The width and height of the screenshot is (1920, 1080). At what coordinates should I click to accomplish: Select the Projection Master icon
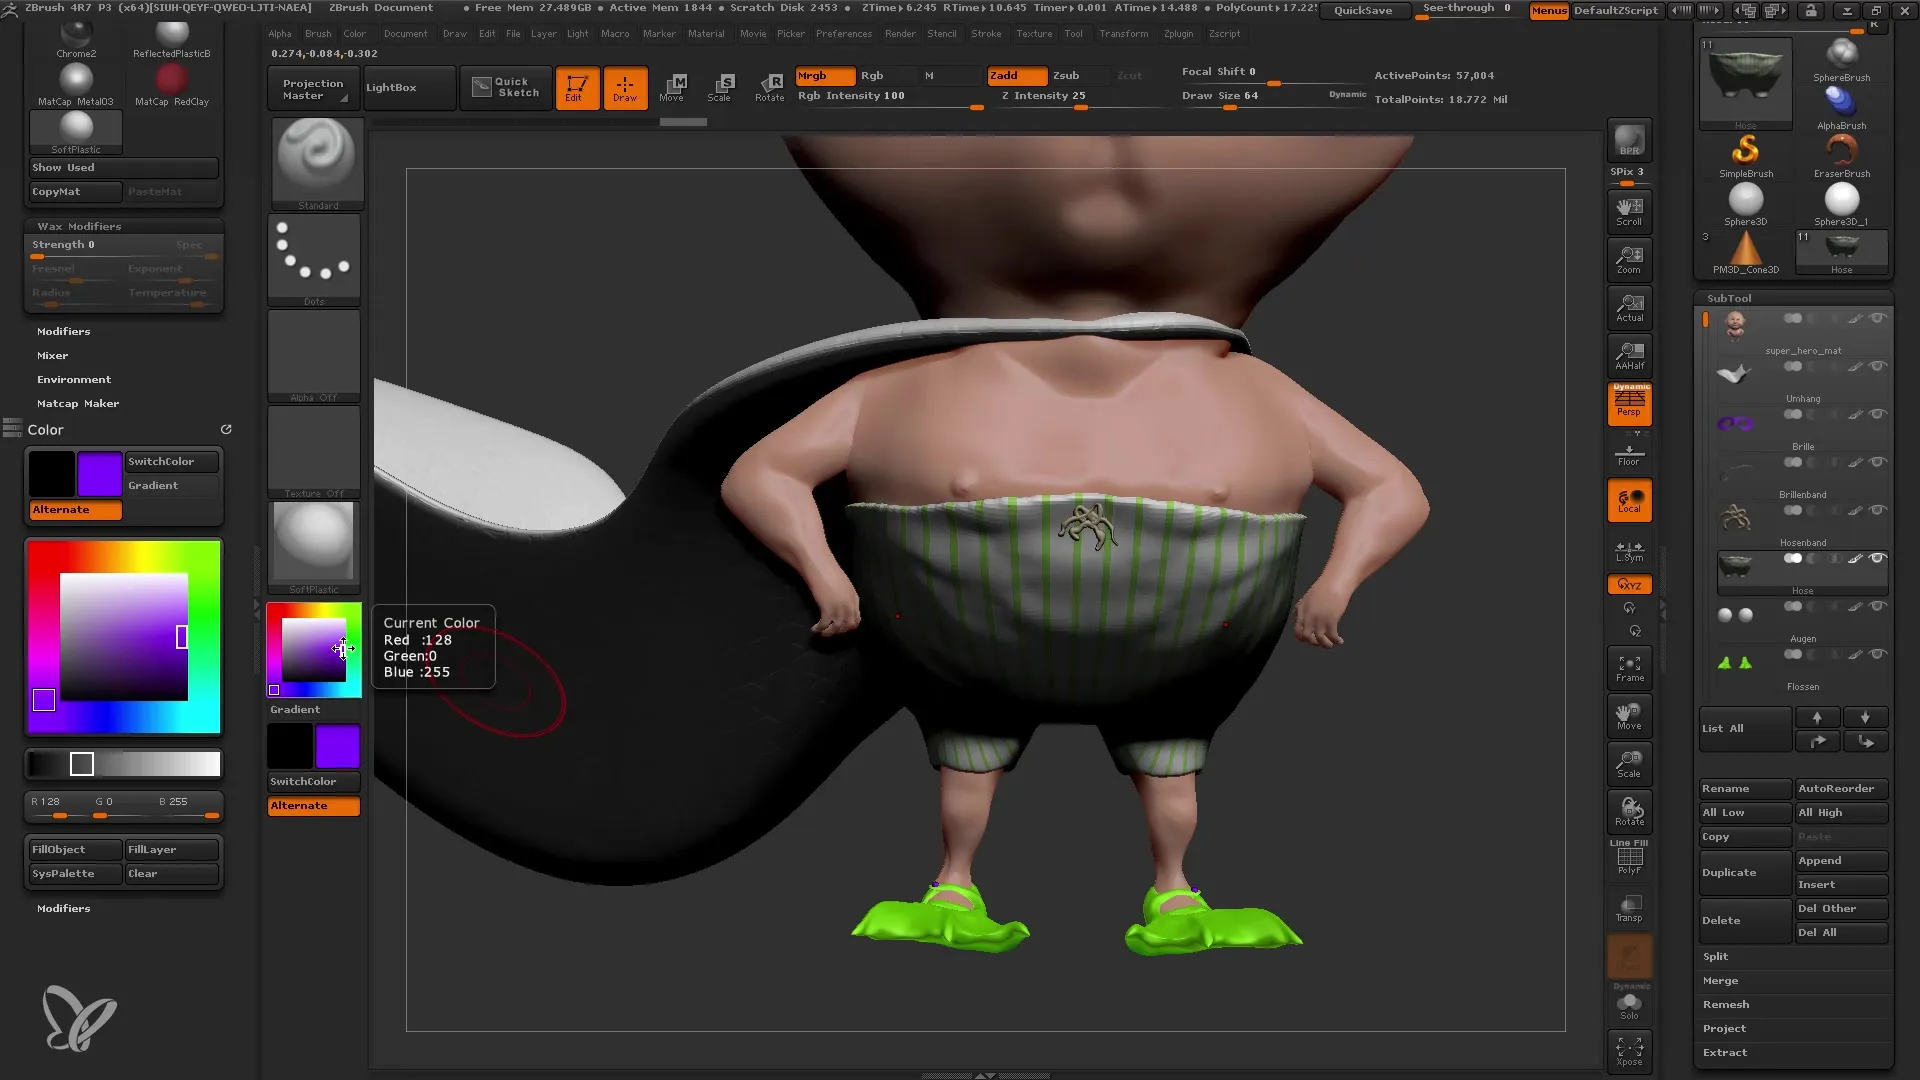click(x=314, y=86)
